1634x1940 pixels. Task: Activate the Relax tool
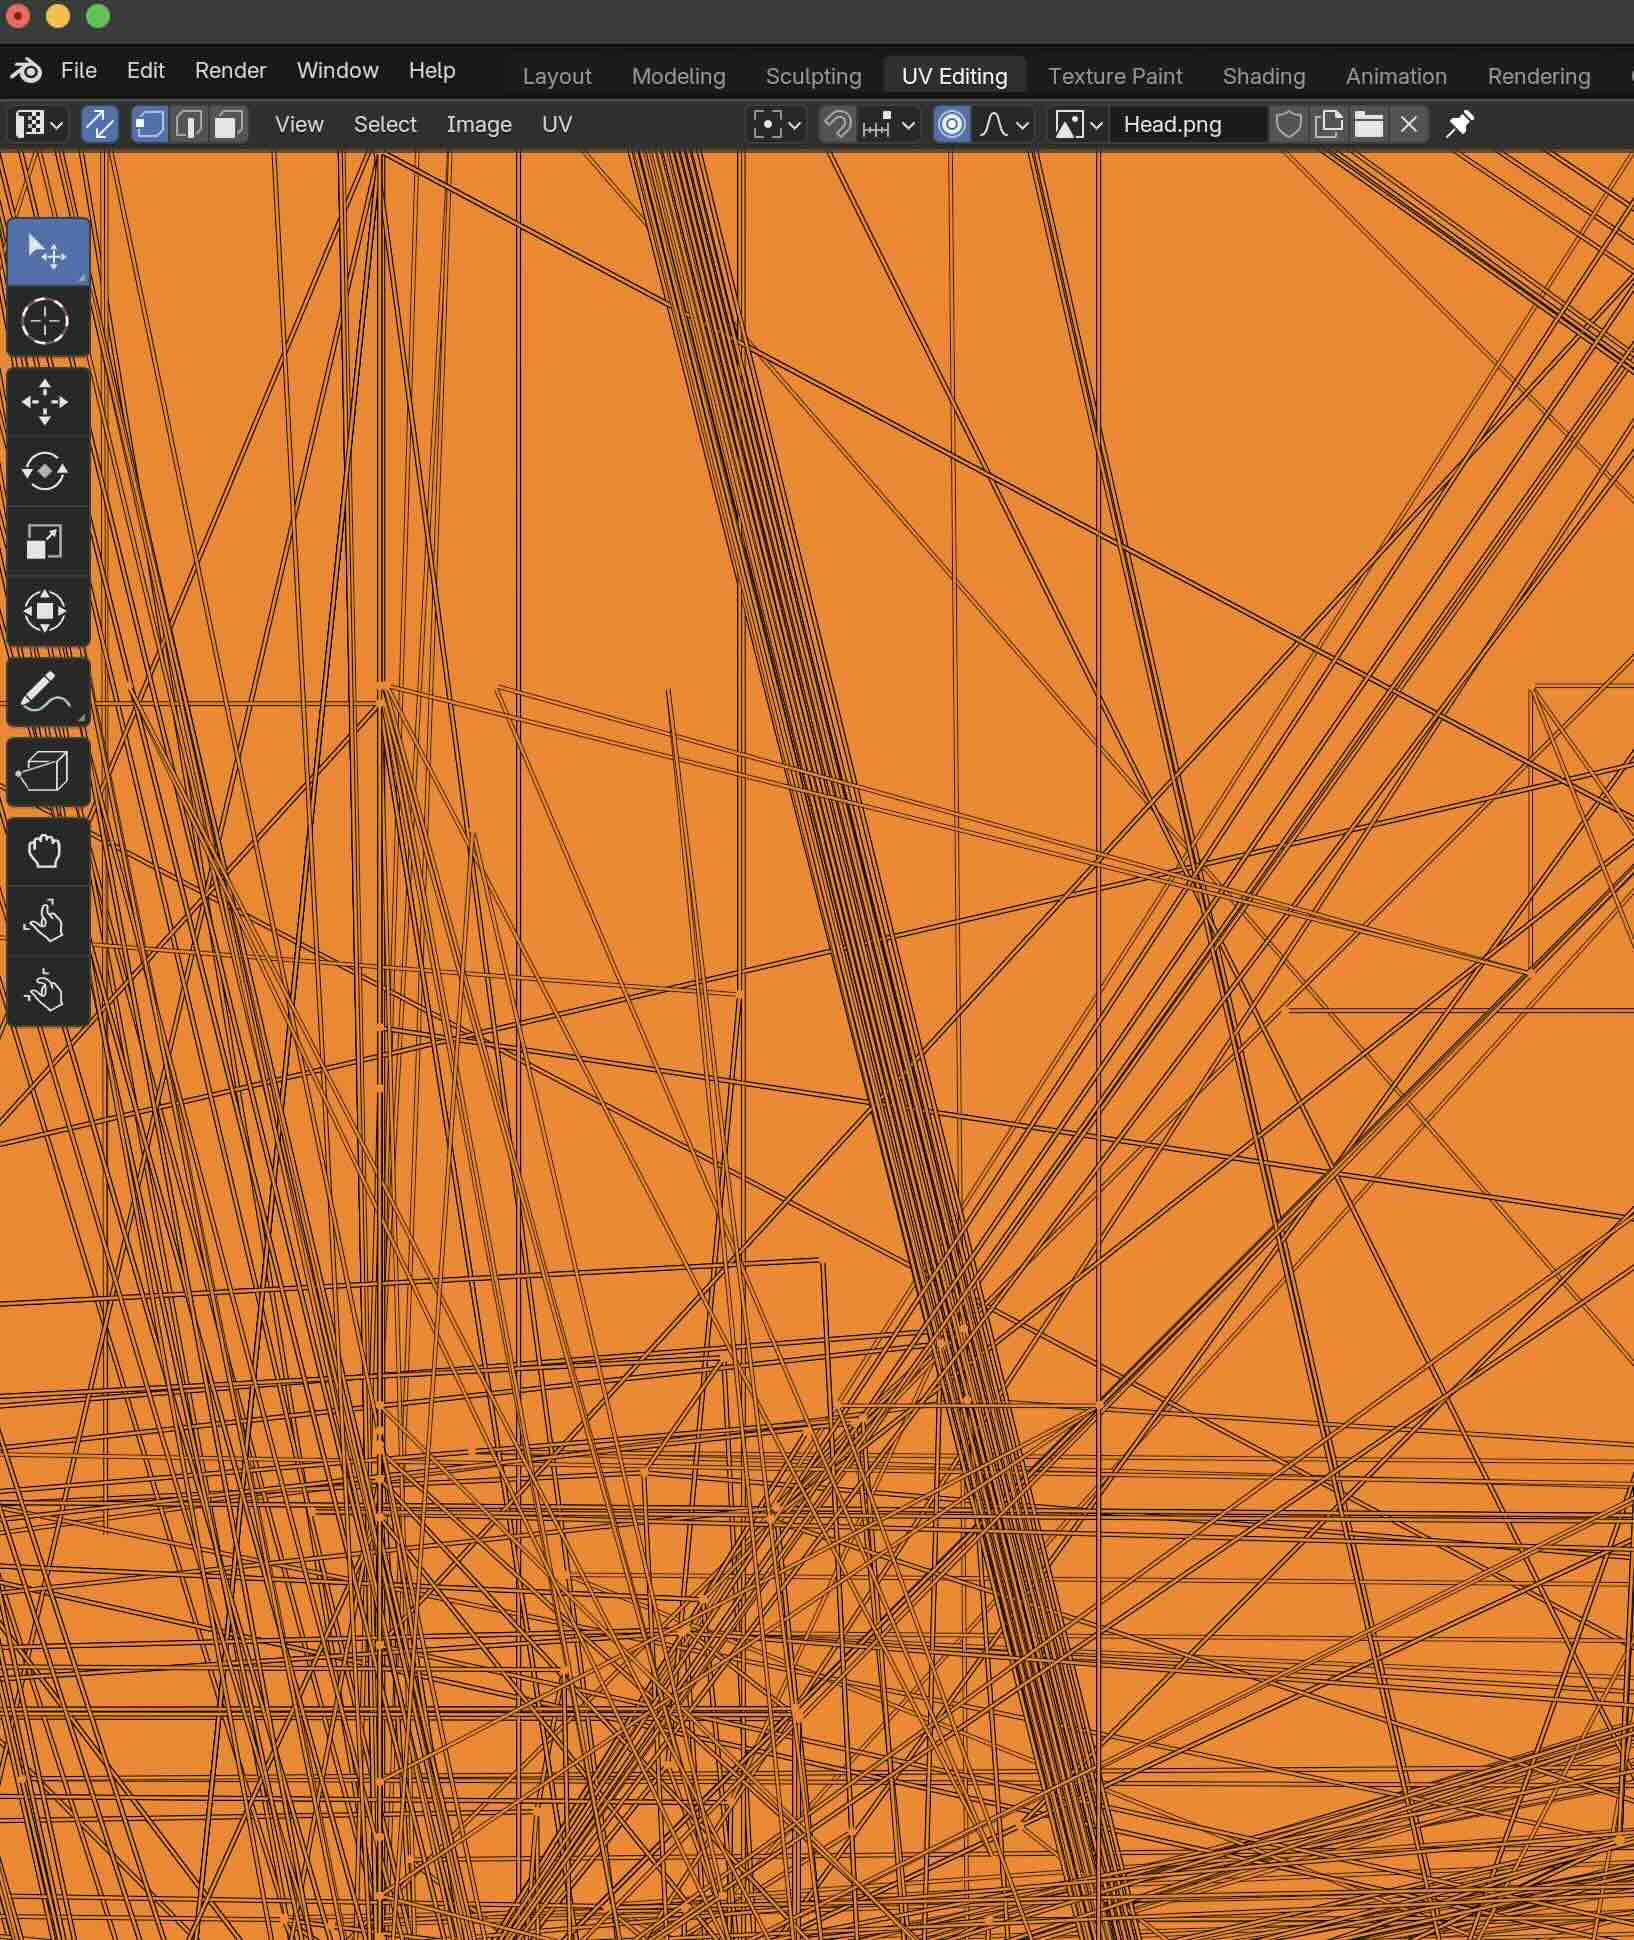47,922
